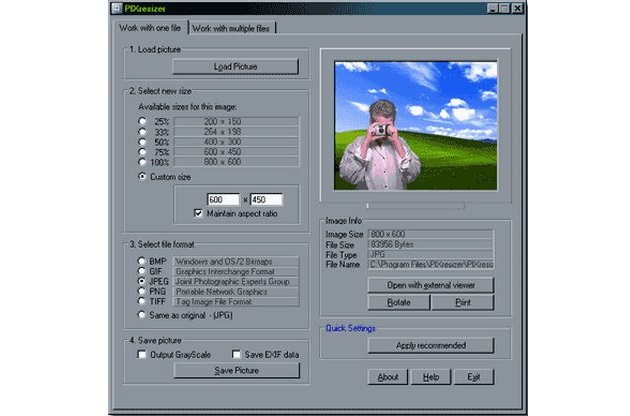This screenshot has width=630, height=416.
Task: Click the Save Picture button
Action: (237, 371)
